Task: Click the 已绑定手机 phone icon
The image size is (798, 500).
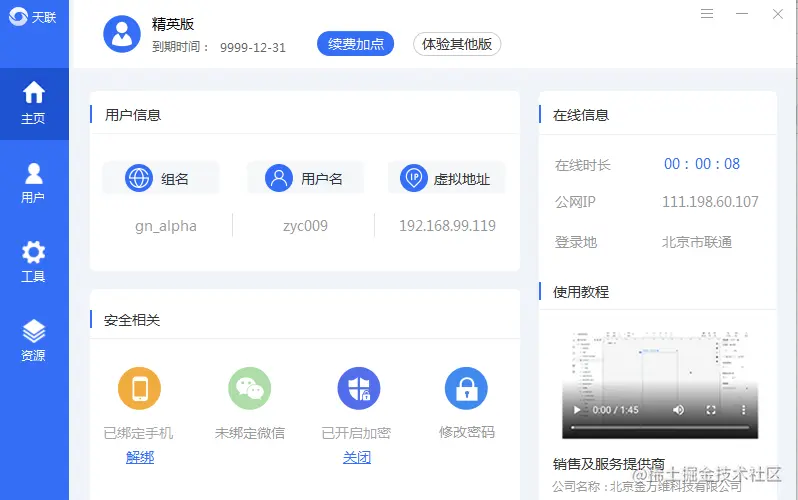Action: [x=139, y=388]
